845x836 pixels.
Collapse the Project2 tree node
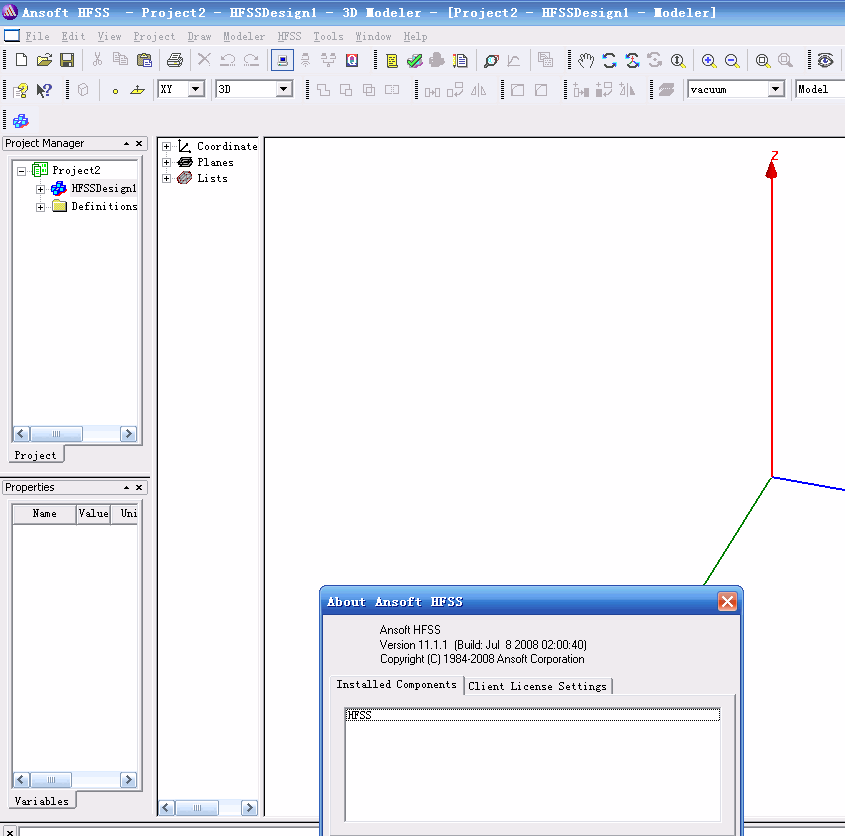point(21,171)
